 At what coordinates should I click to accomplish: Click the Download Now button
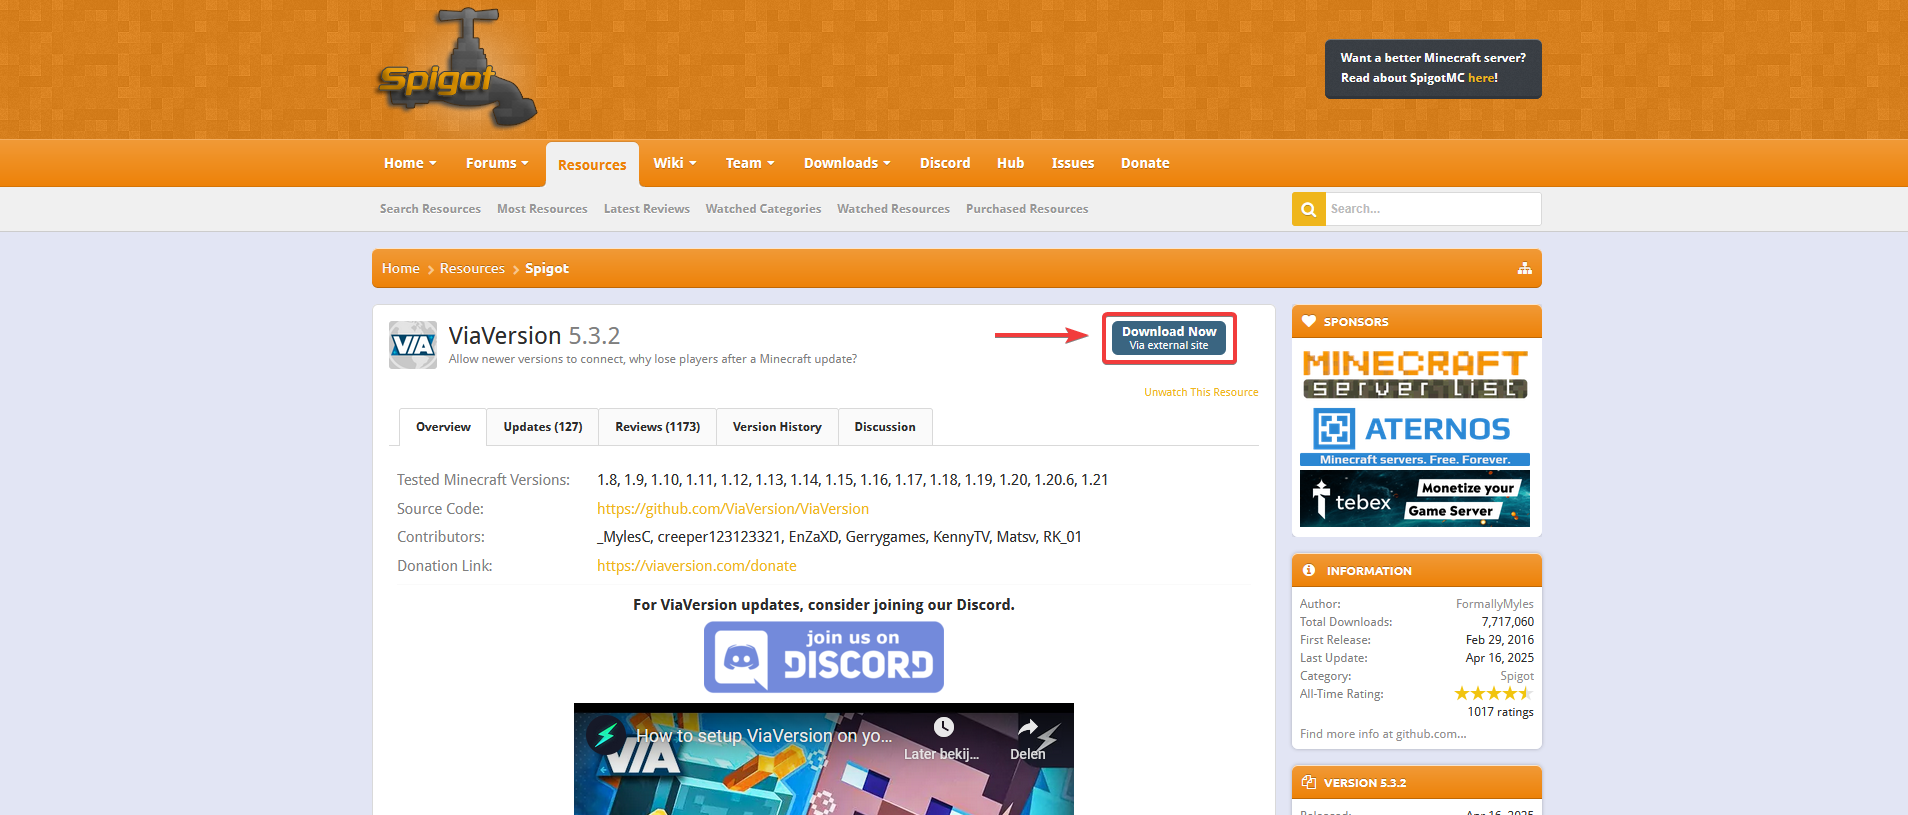[x=1168, y=338]
